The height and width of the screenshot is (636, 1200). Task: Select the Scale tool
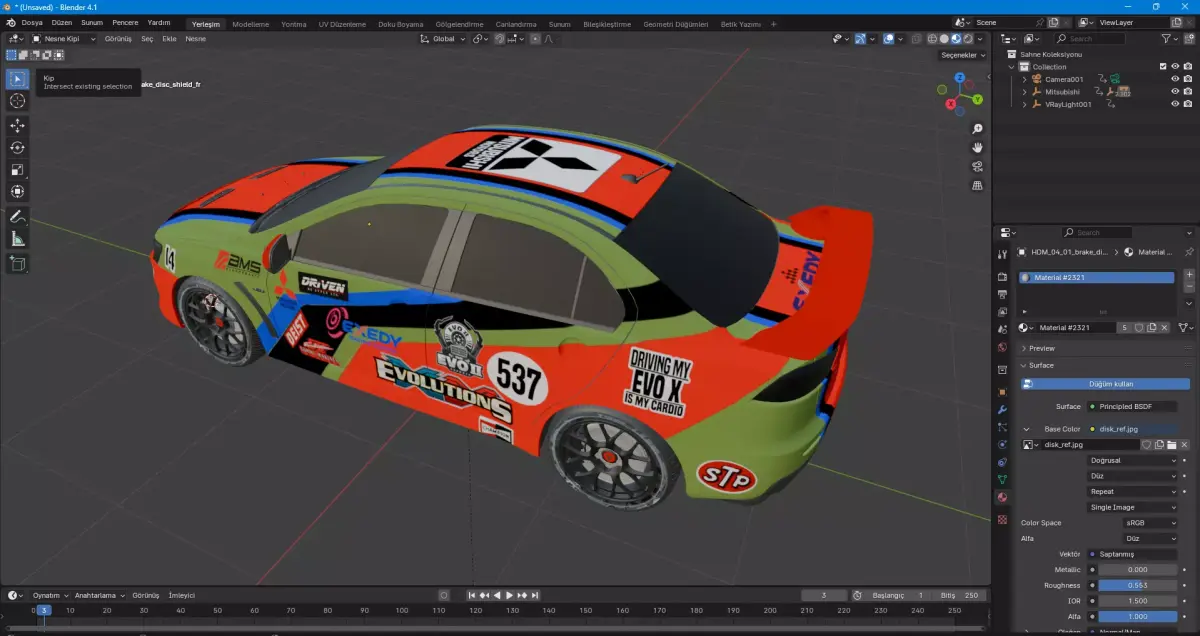17,169
